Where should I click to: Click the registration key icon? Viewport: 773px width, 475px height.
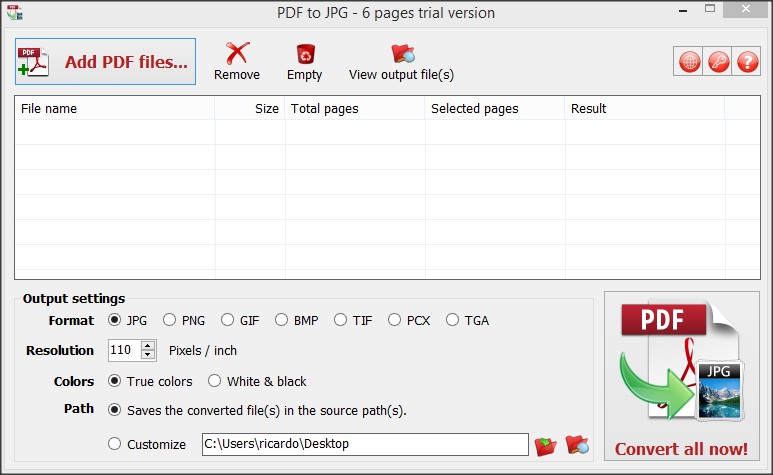(x=718, y=62)
